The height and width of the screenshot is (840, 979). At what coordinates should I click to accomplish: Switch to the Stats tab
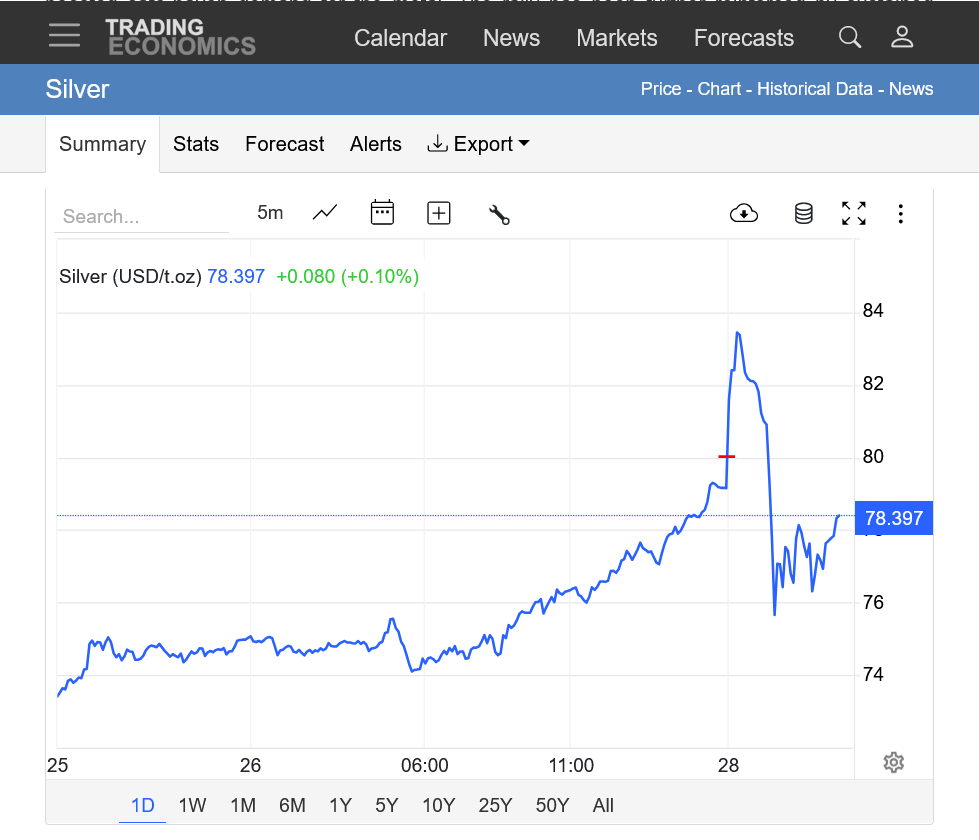[x=195, y=144]
